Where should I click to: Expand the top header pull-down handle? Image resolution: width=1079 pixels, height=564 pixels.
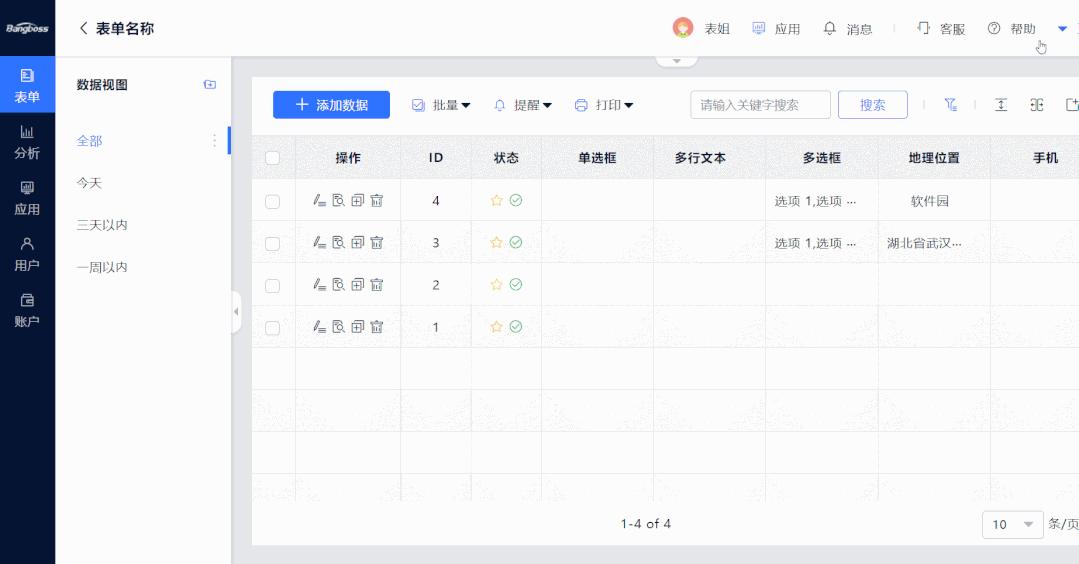click(x=676, y=61)
